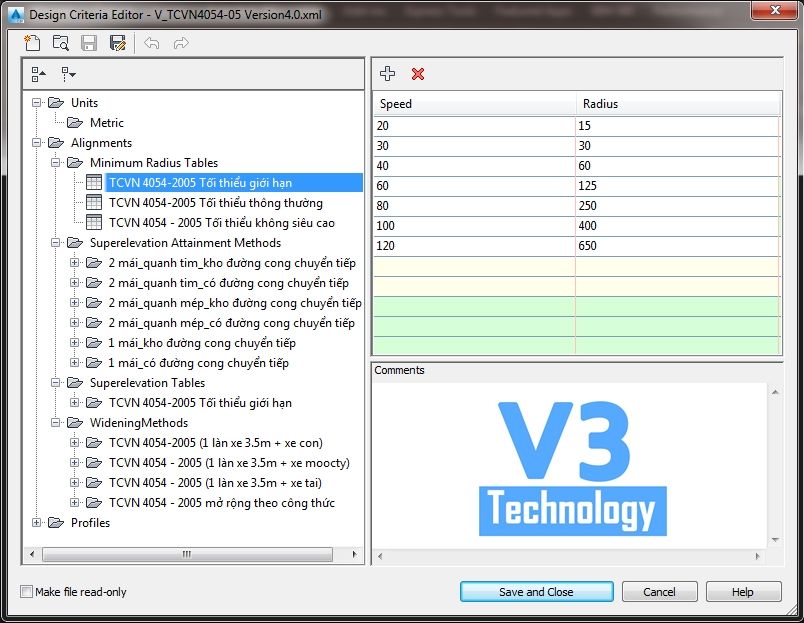This screenshot has width=804, height=623.
Task: Click the Speed cell with value 60
Action: pos(474,186)
